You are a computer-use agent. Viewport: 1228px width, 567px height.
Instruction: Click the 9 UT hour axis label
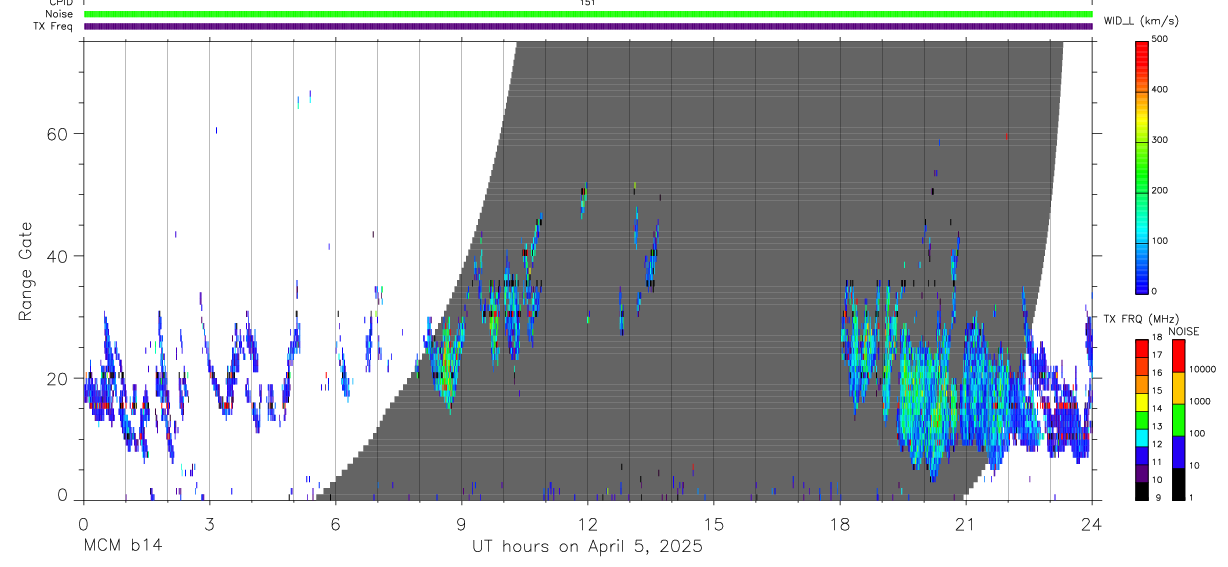[x=461, y=523]
